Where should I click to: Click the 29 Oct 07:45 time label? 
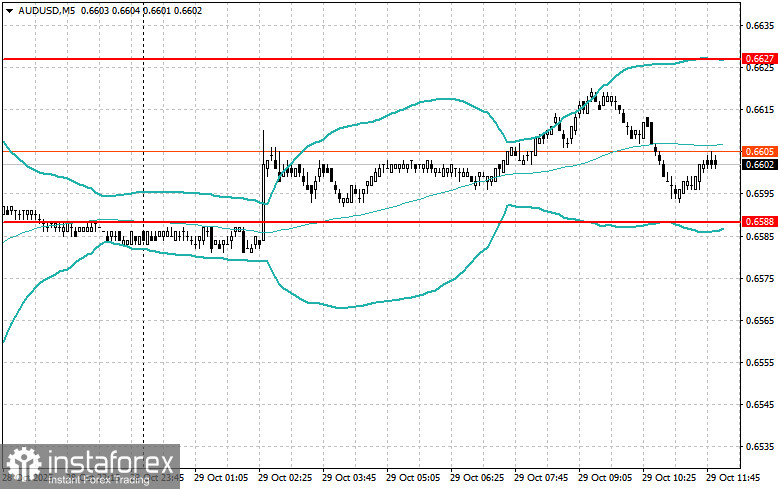click(x=541, y=478)
